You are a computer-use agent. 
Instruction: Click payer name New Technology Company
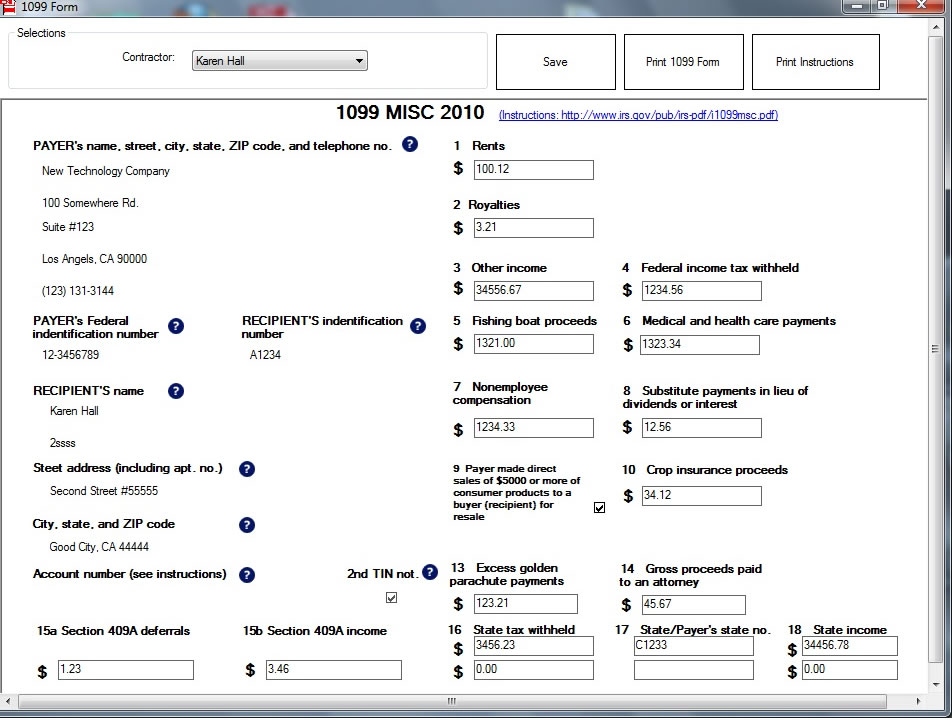[106, 171]
